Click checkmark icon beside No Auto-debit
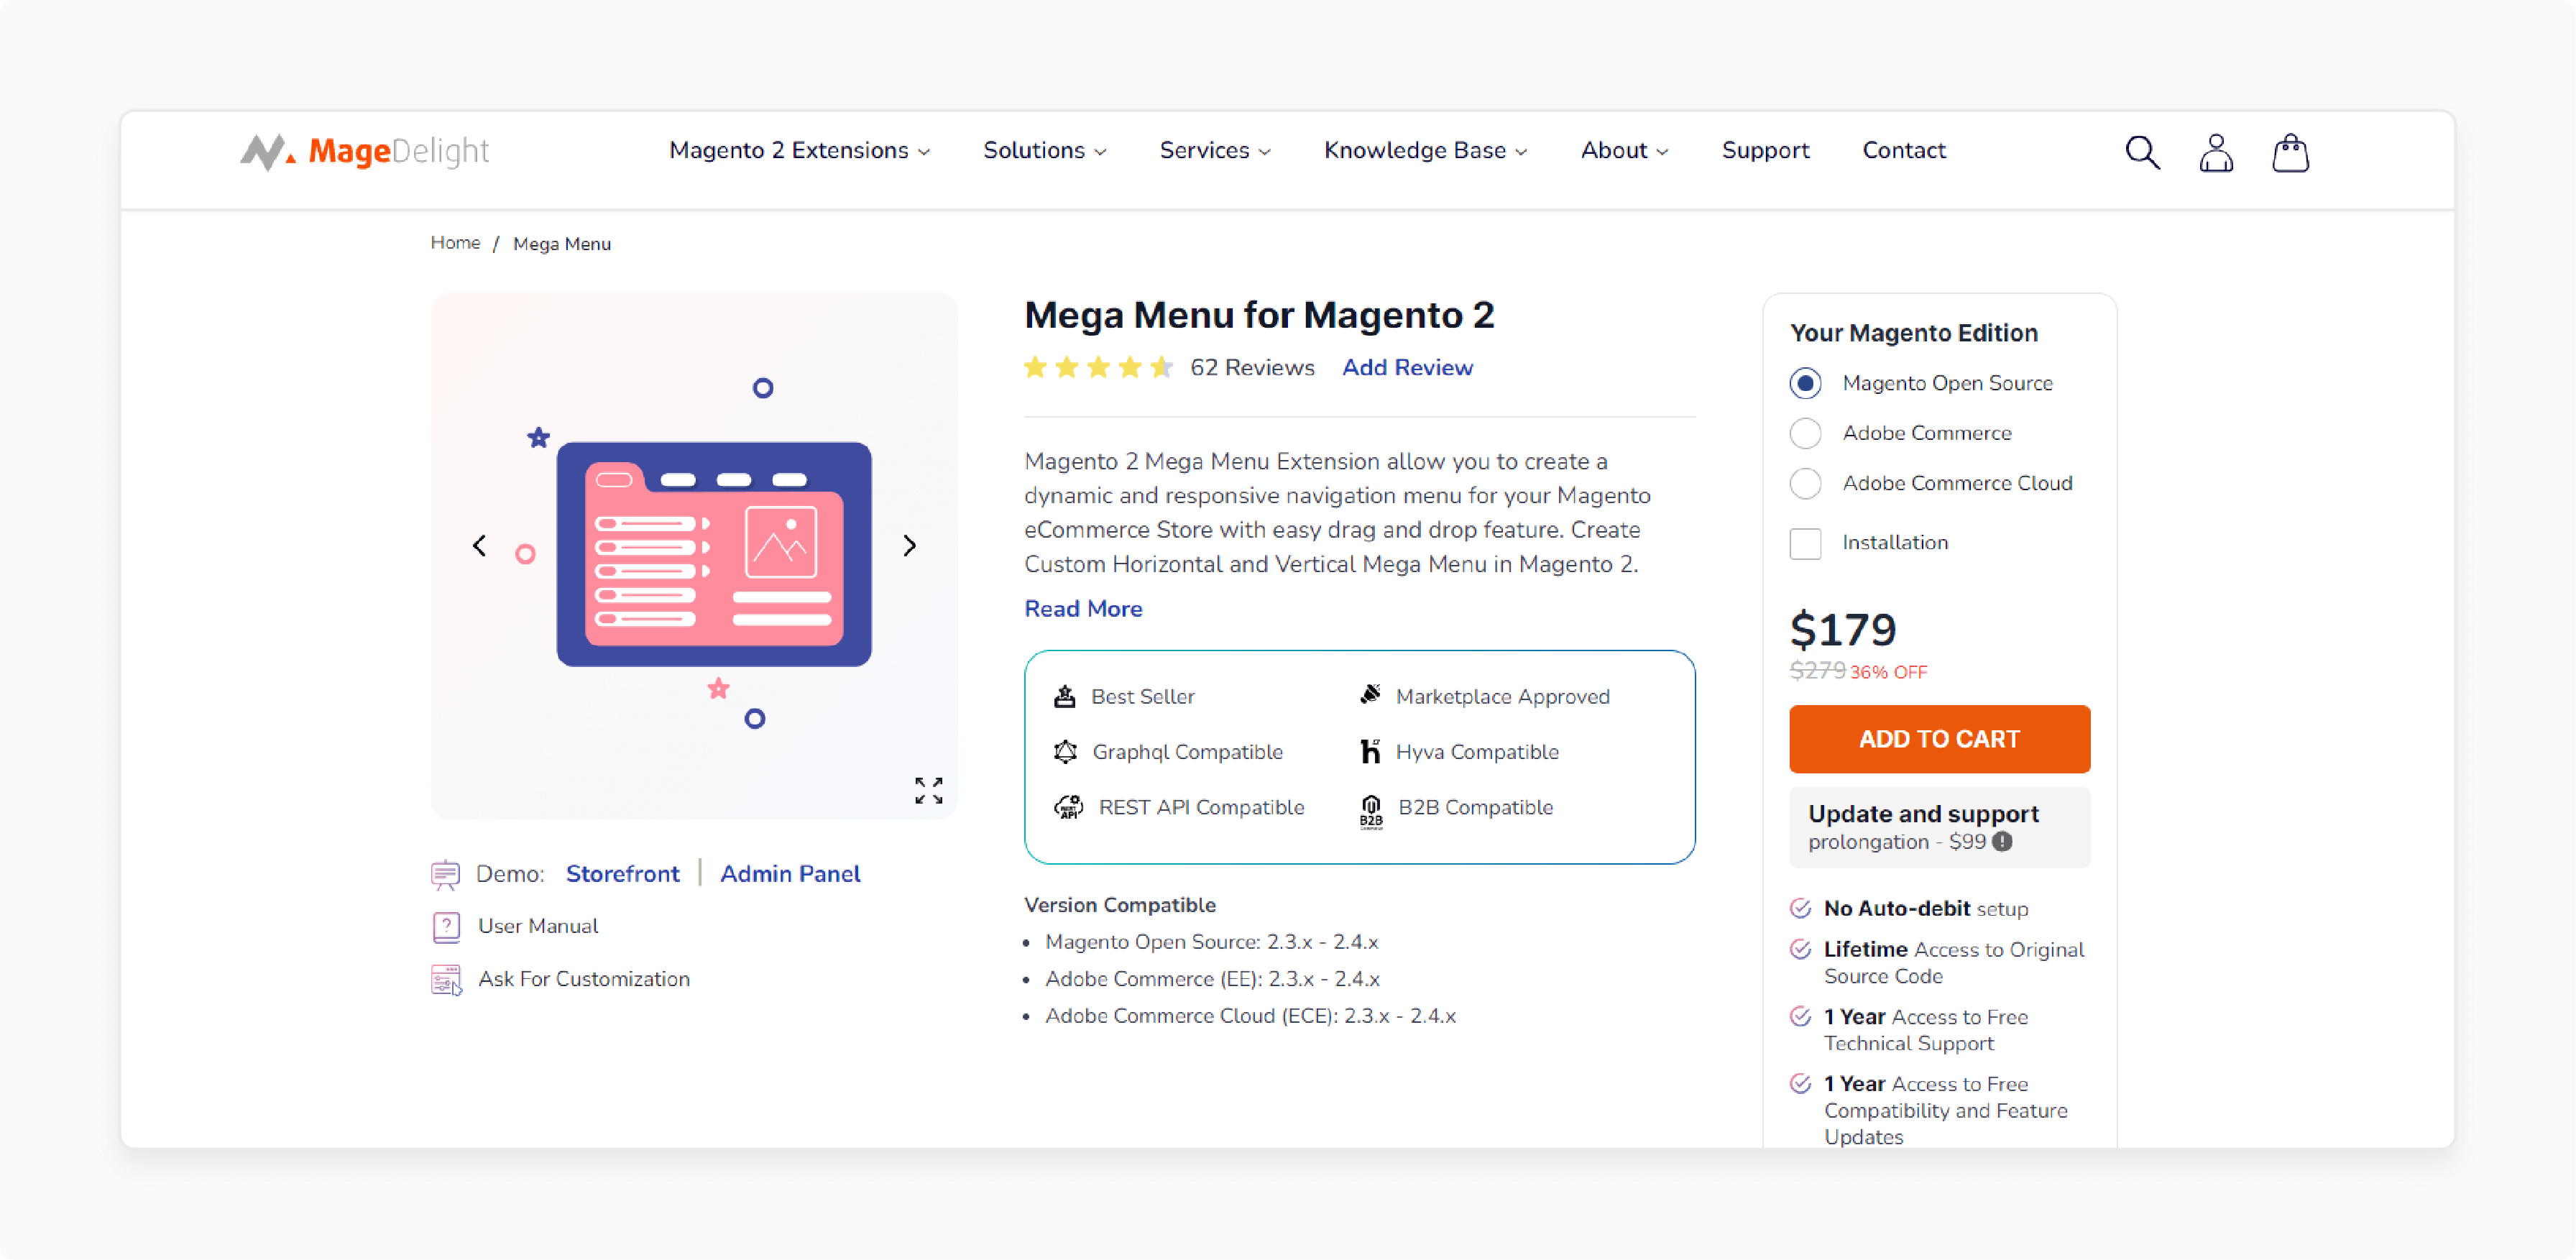 [1800, 908]
